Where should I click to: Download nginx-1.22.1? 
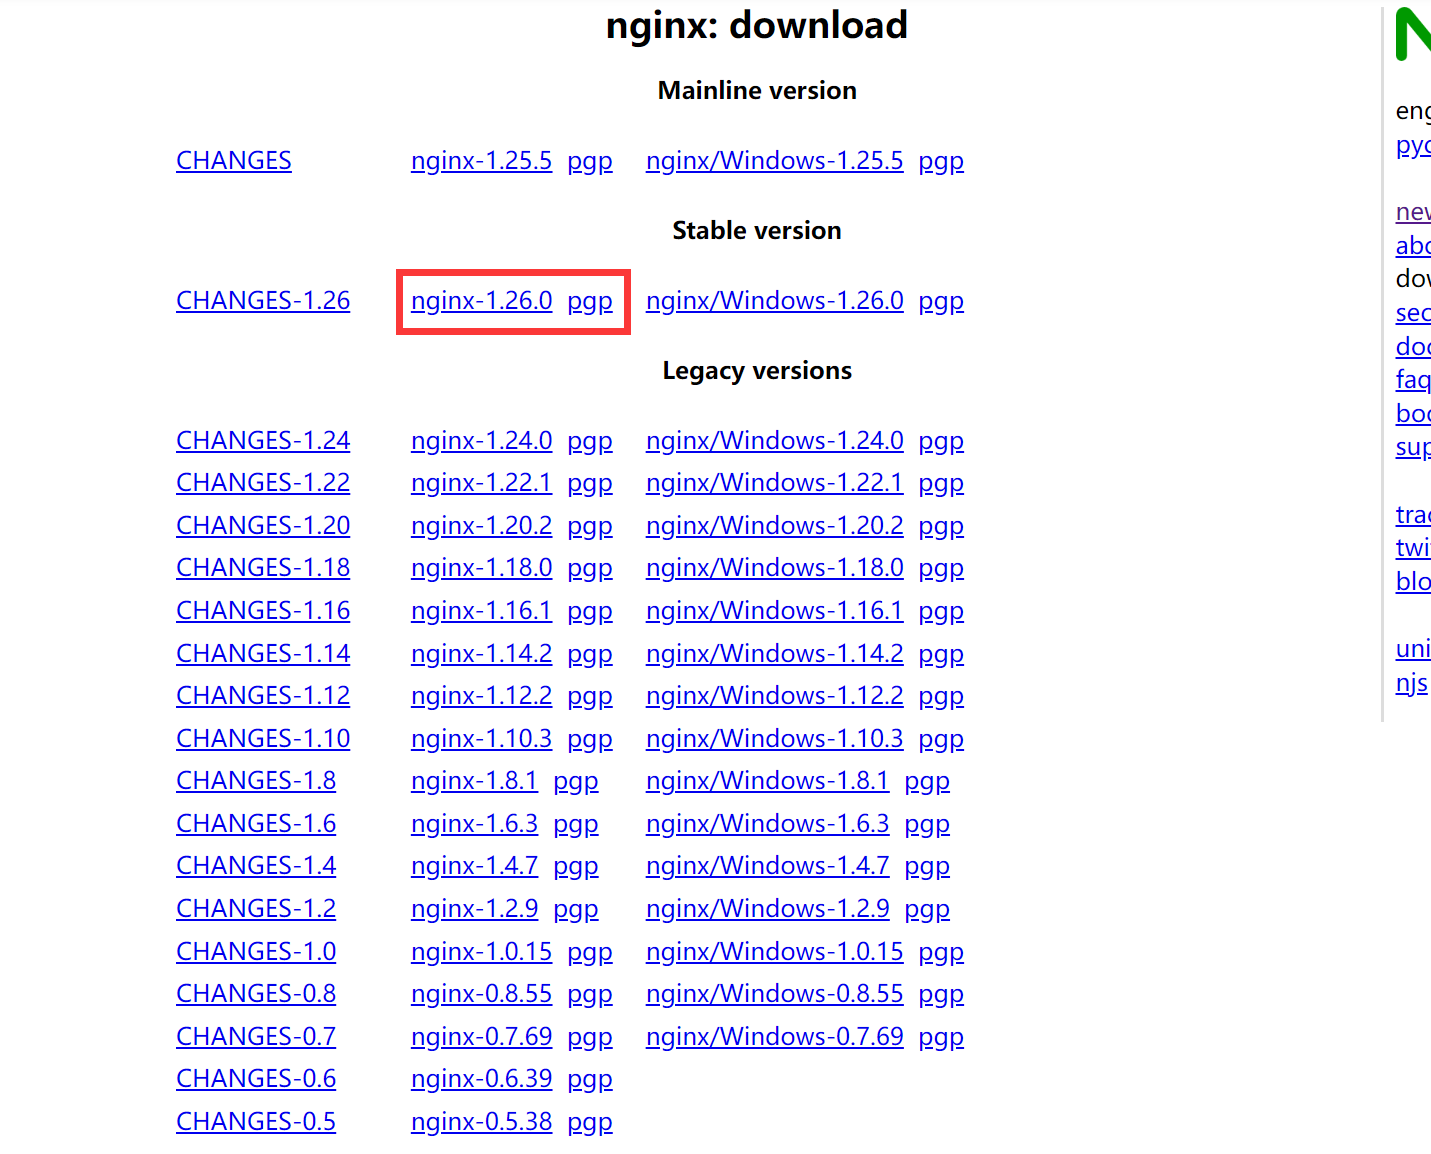point(481,483)
